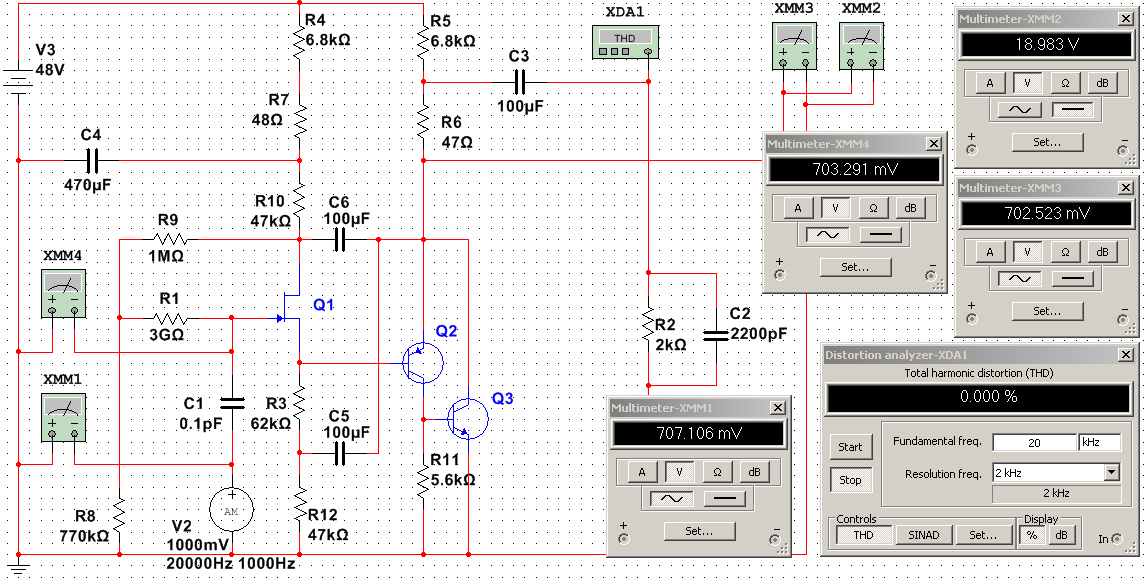Image resolution: width=1146 pixels, height=578 pixels.
Task: Toggle the THD control in distortion analyzer
Action: coord(863,535)
